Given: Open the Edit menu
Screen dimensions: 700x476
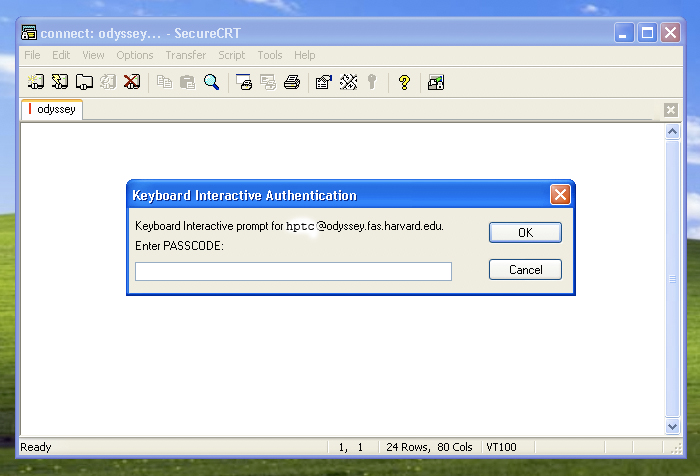Looking at the screenshot, I should point(61,55).
